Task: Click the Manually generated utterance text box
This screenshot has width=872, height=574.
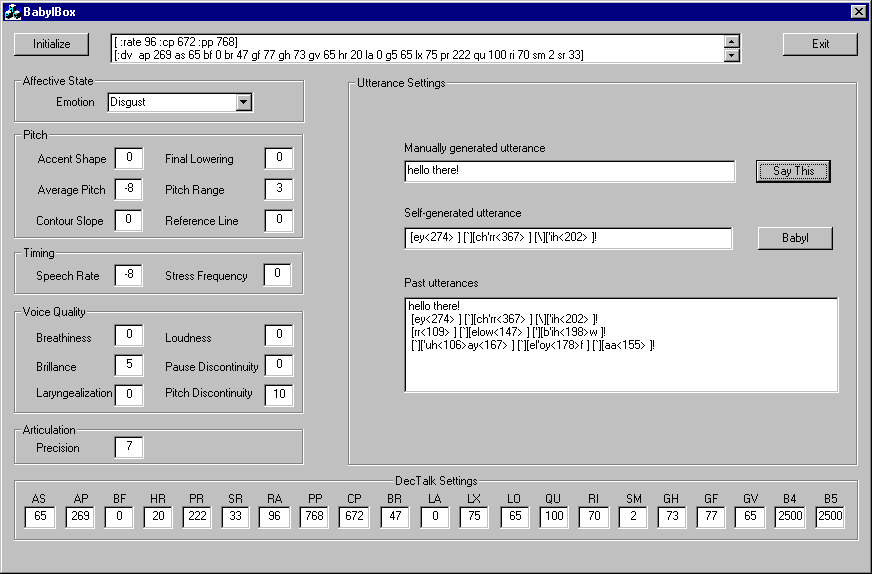Action: (569, 171)
